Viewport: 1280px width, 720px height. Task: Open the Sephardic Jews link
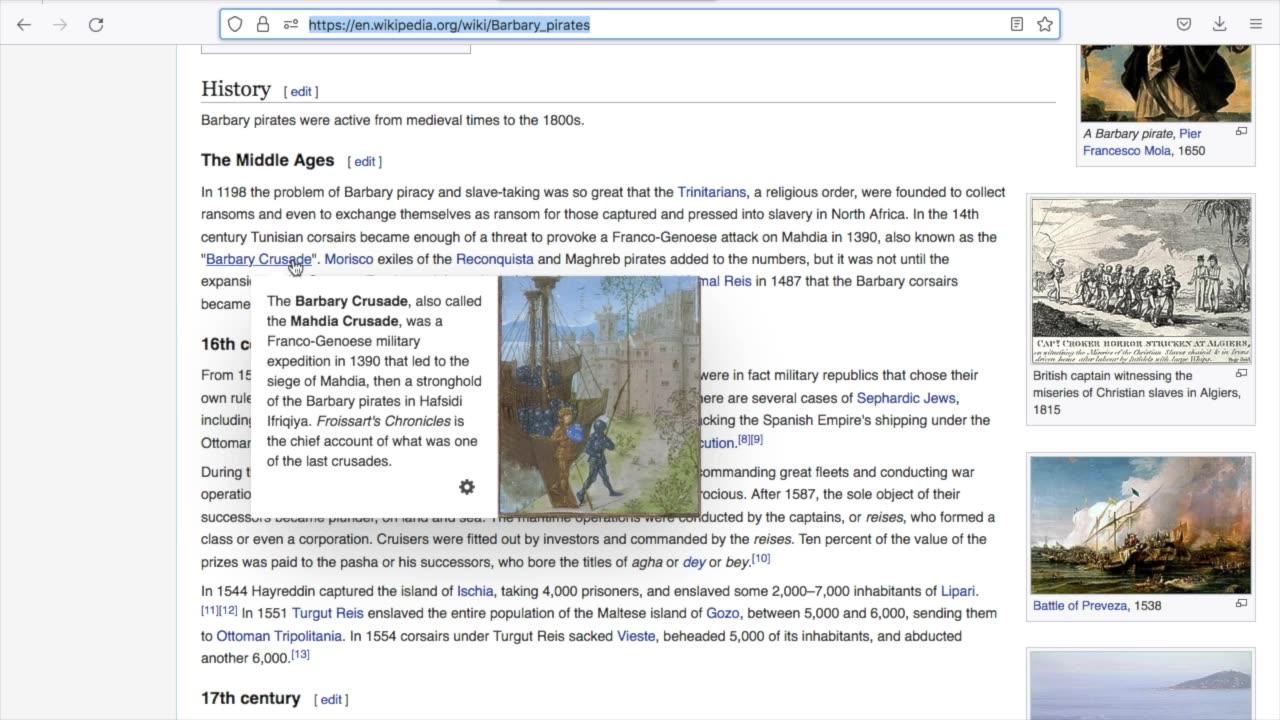(x=906, y=398)
